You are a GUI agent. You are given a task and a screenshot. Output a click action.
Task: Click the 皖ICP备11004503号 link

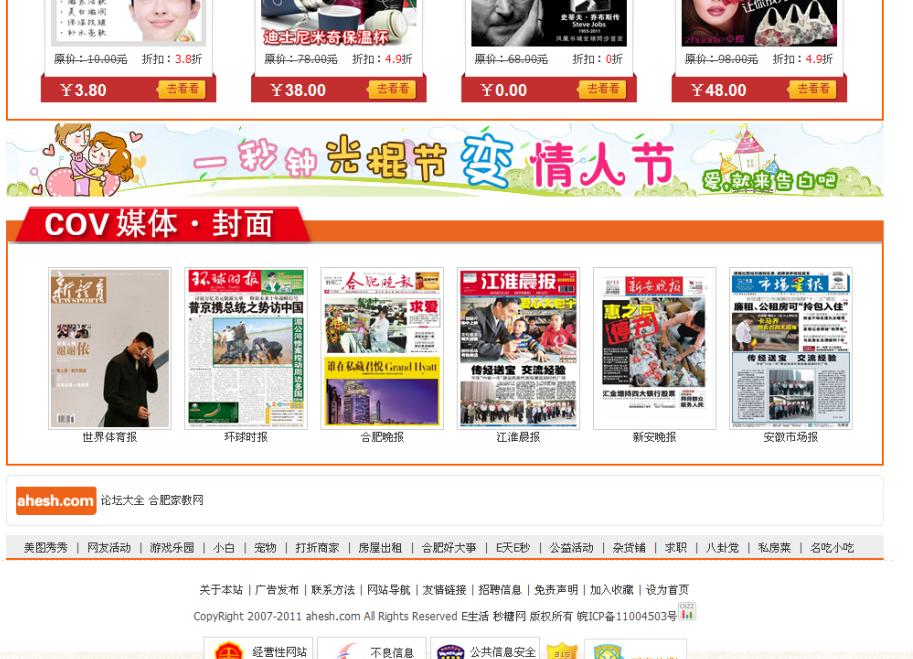tap(627, 617)
